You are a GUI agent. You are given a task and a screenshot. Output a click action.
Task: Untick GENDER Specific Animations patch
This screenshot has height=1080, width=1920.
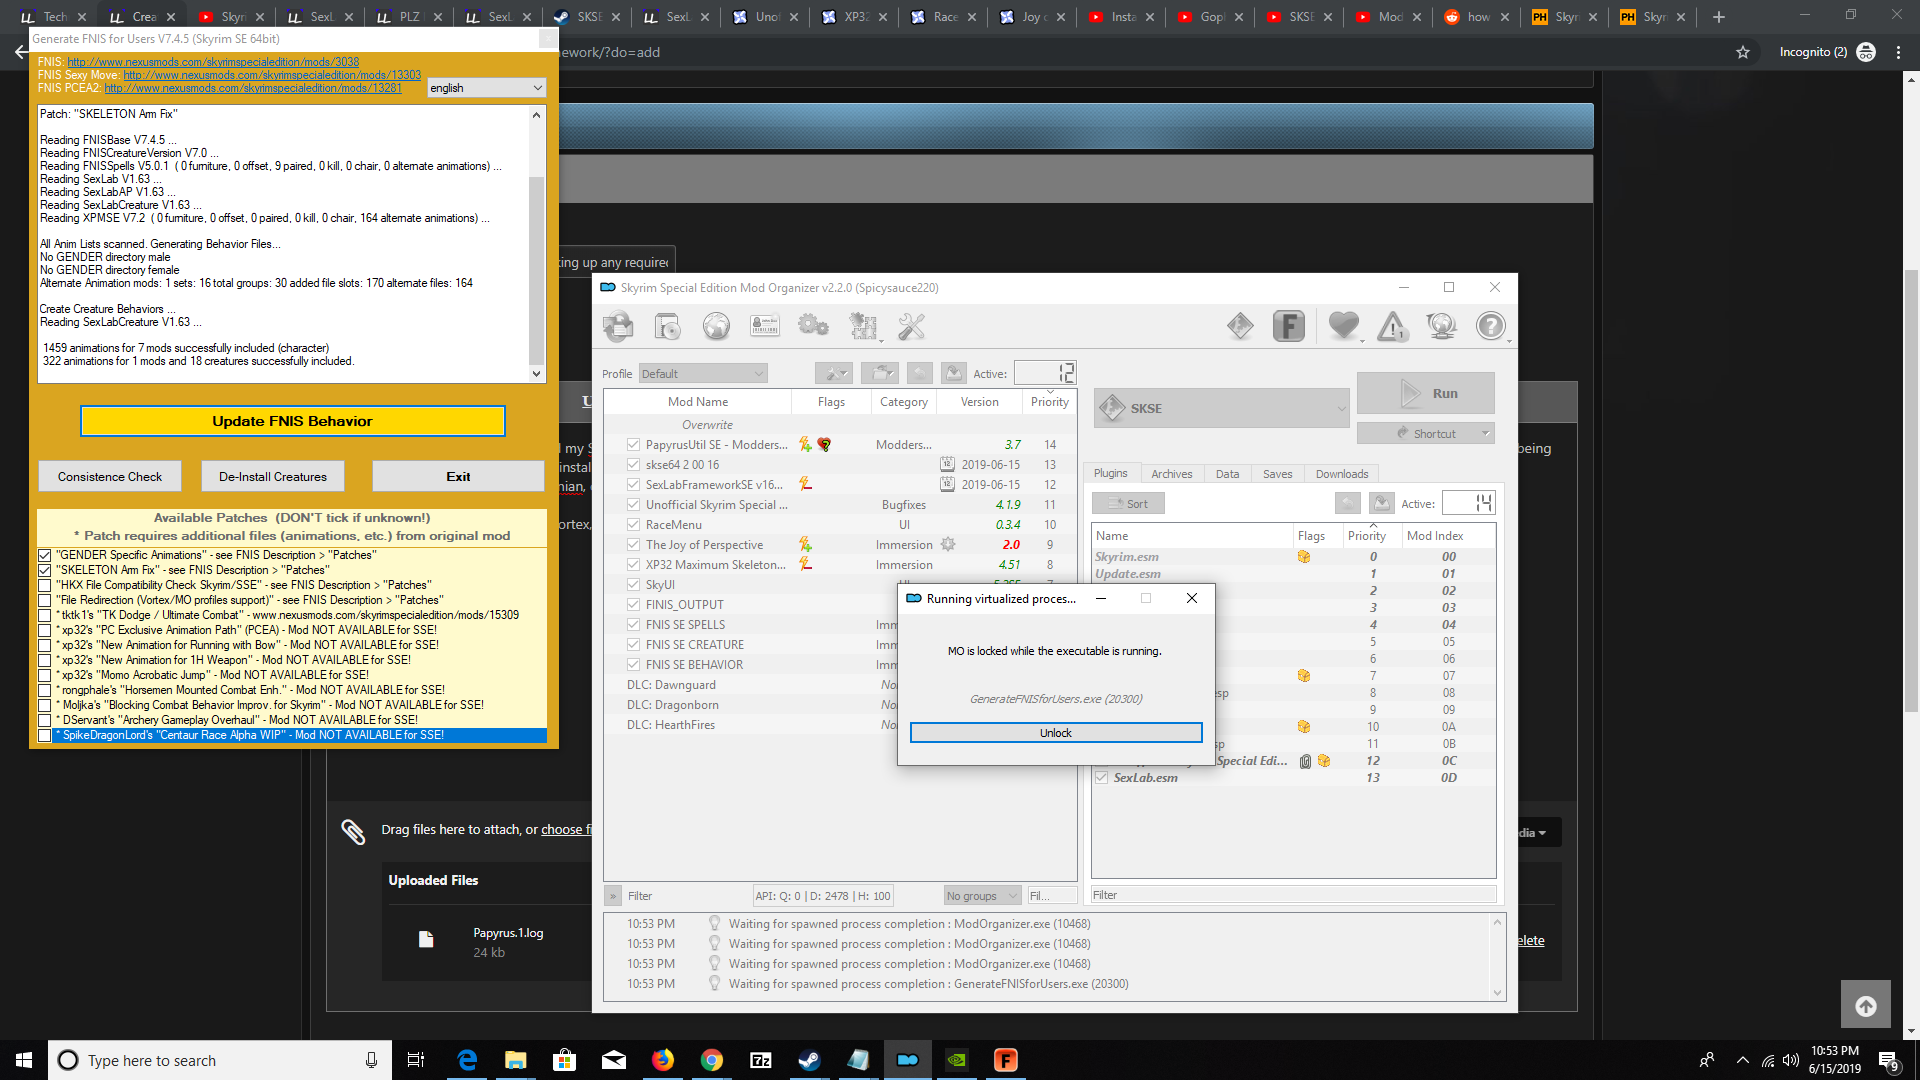coord(45,555)
